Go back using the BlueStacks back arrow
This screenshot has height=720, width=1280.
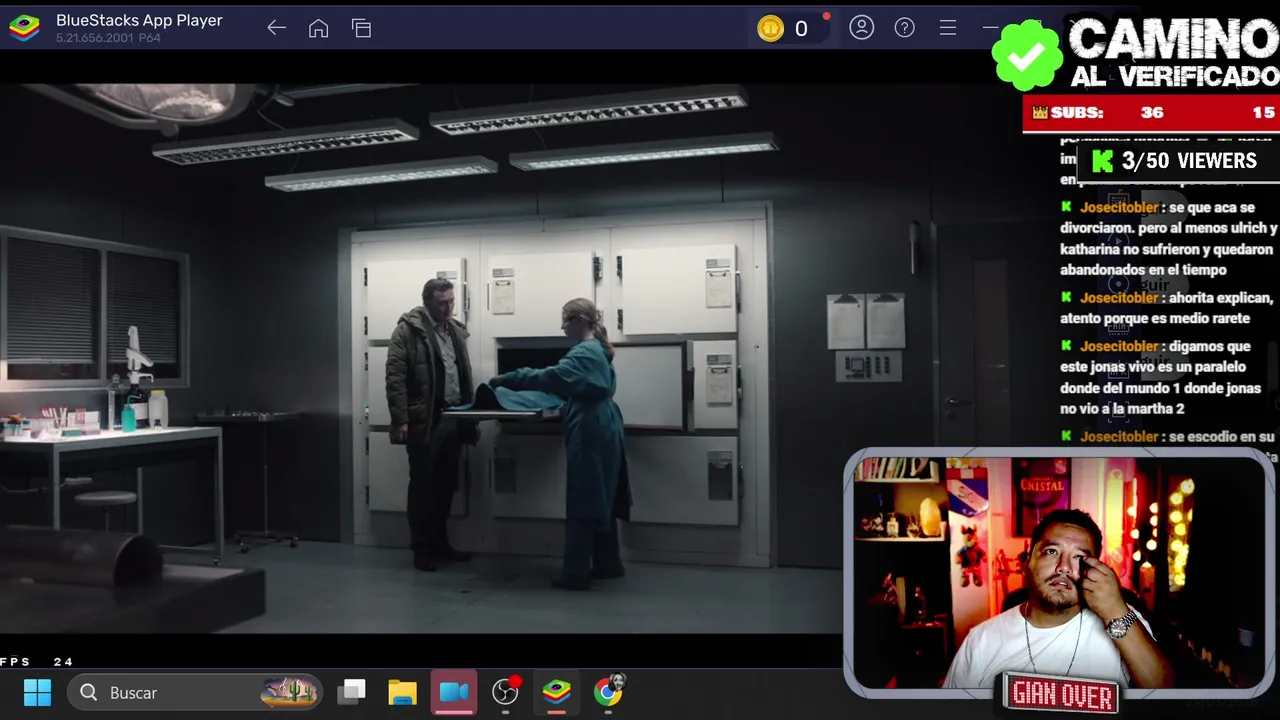(x=277, y=28)
